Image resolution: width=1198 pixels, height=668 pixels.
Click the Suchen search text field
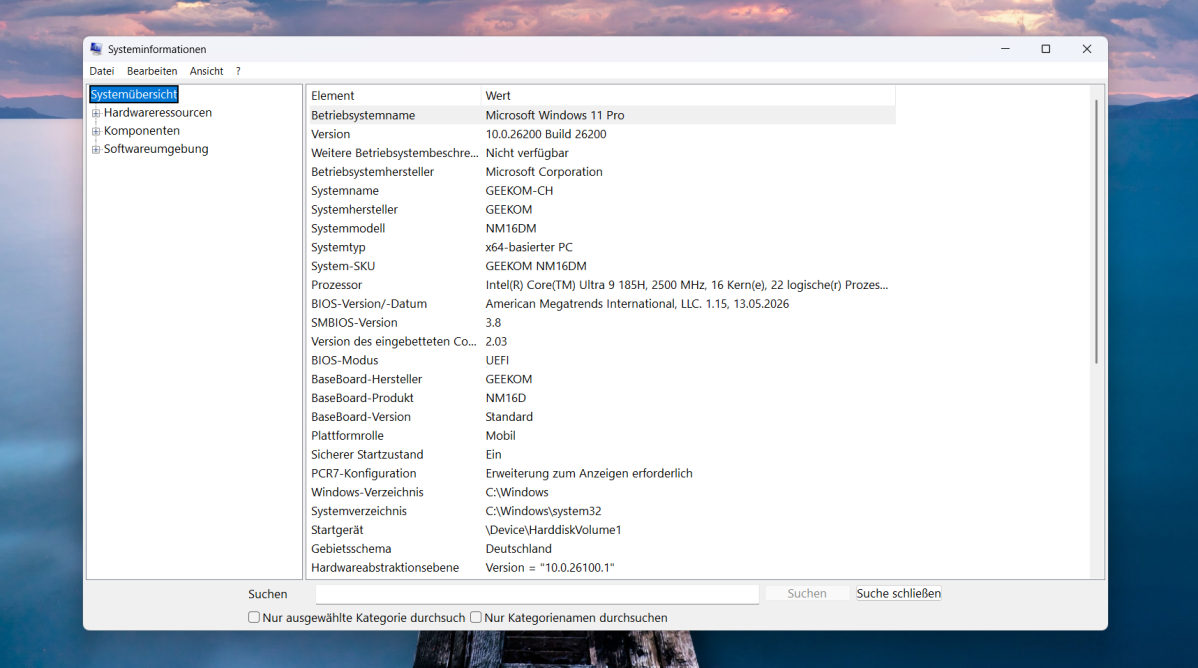(537, 594)
